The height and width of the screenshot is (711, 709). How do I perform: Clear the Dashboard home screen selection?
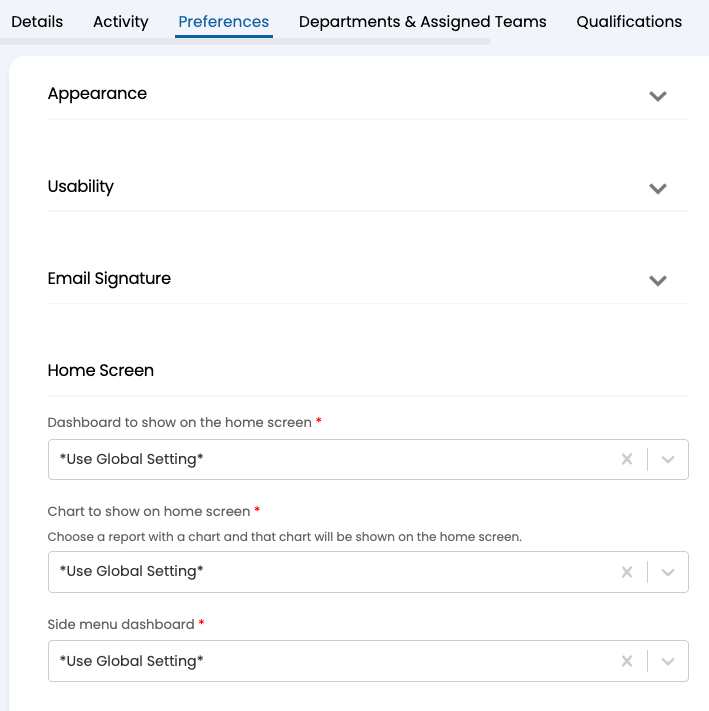click(627, 460)
